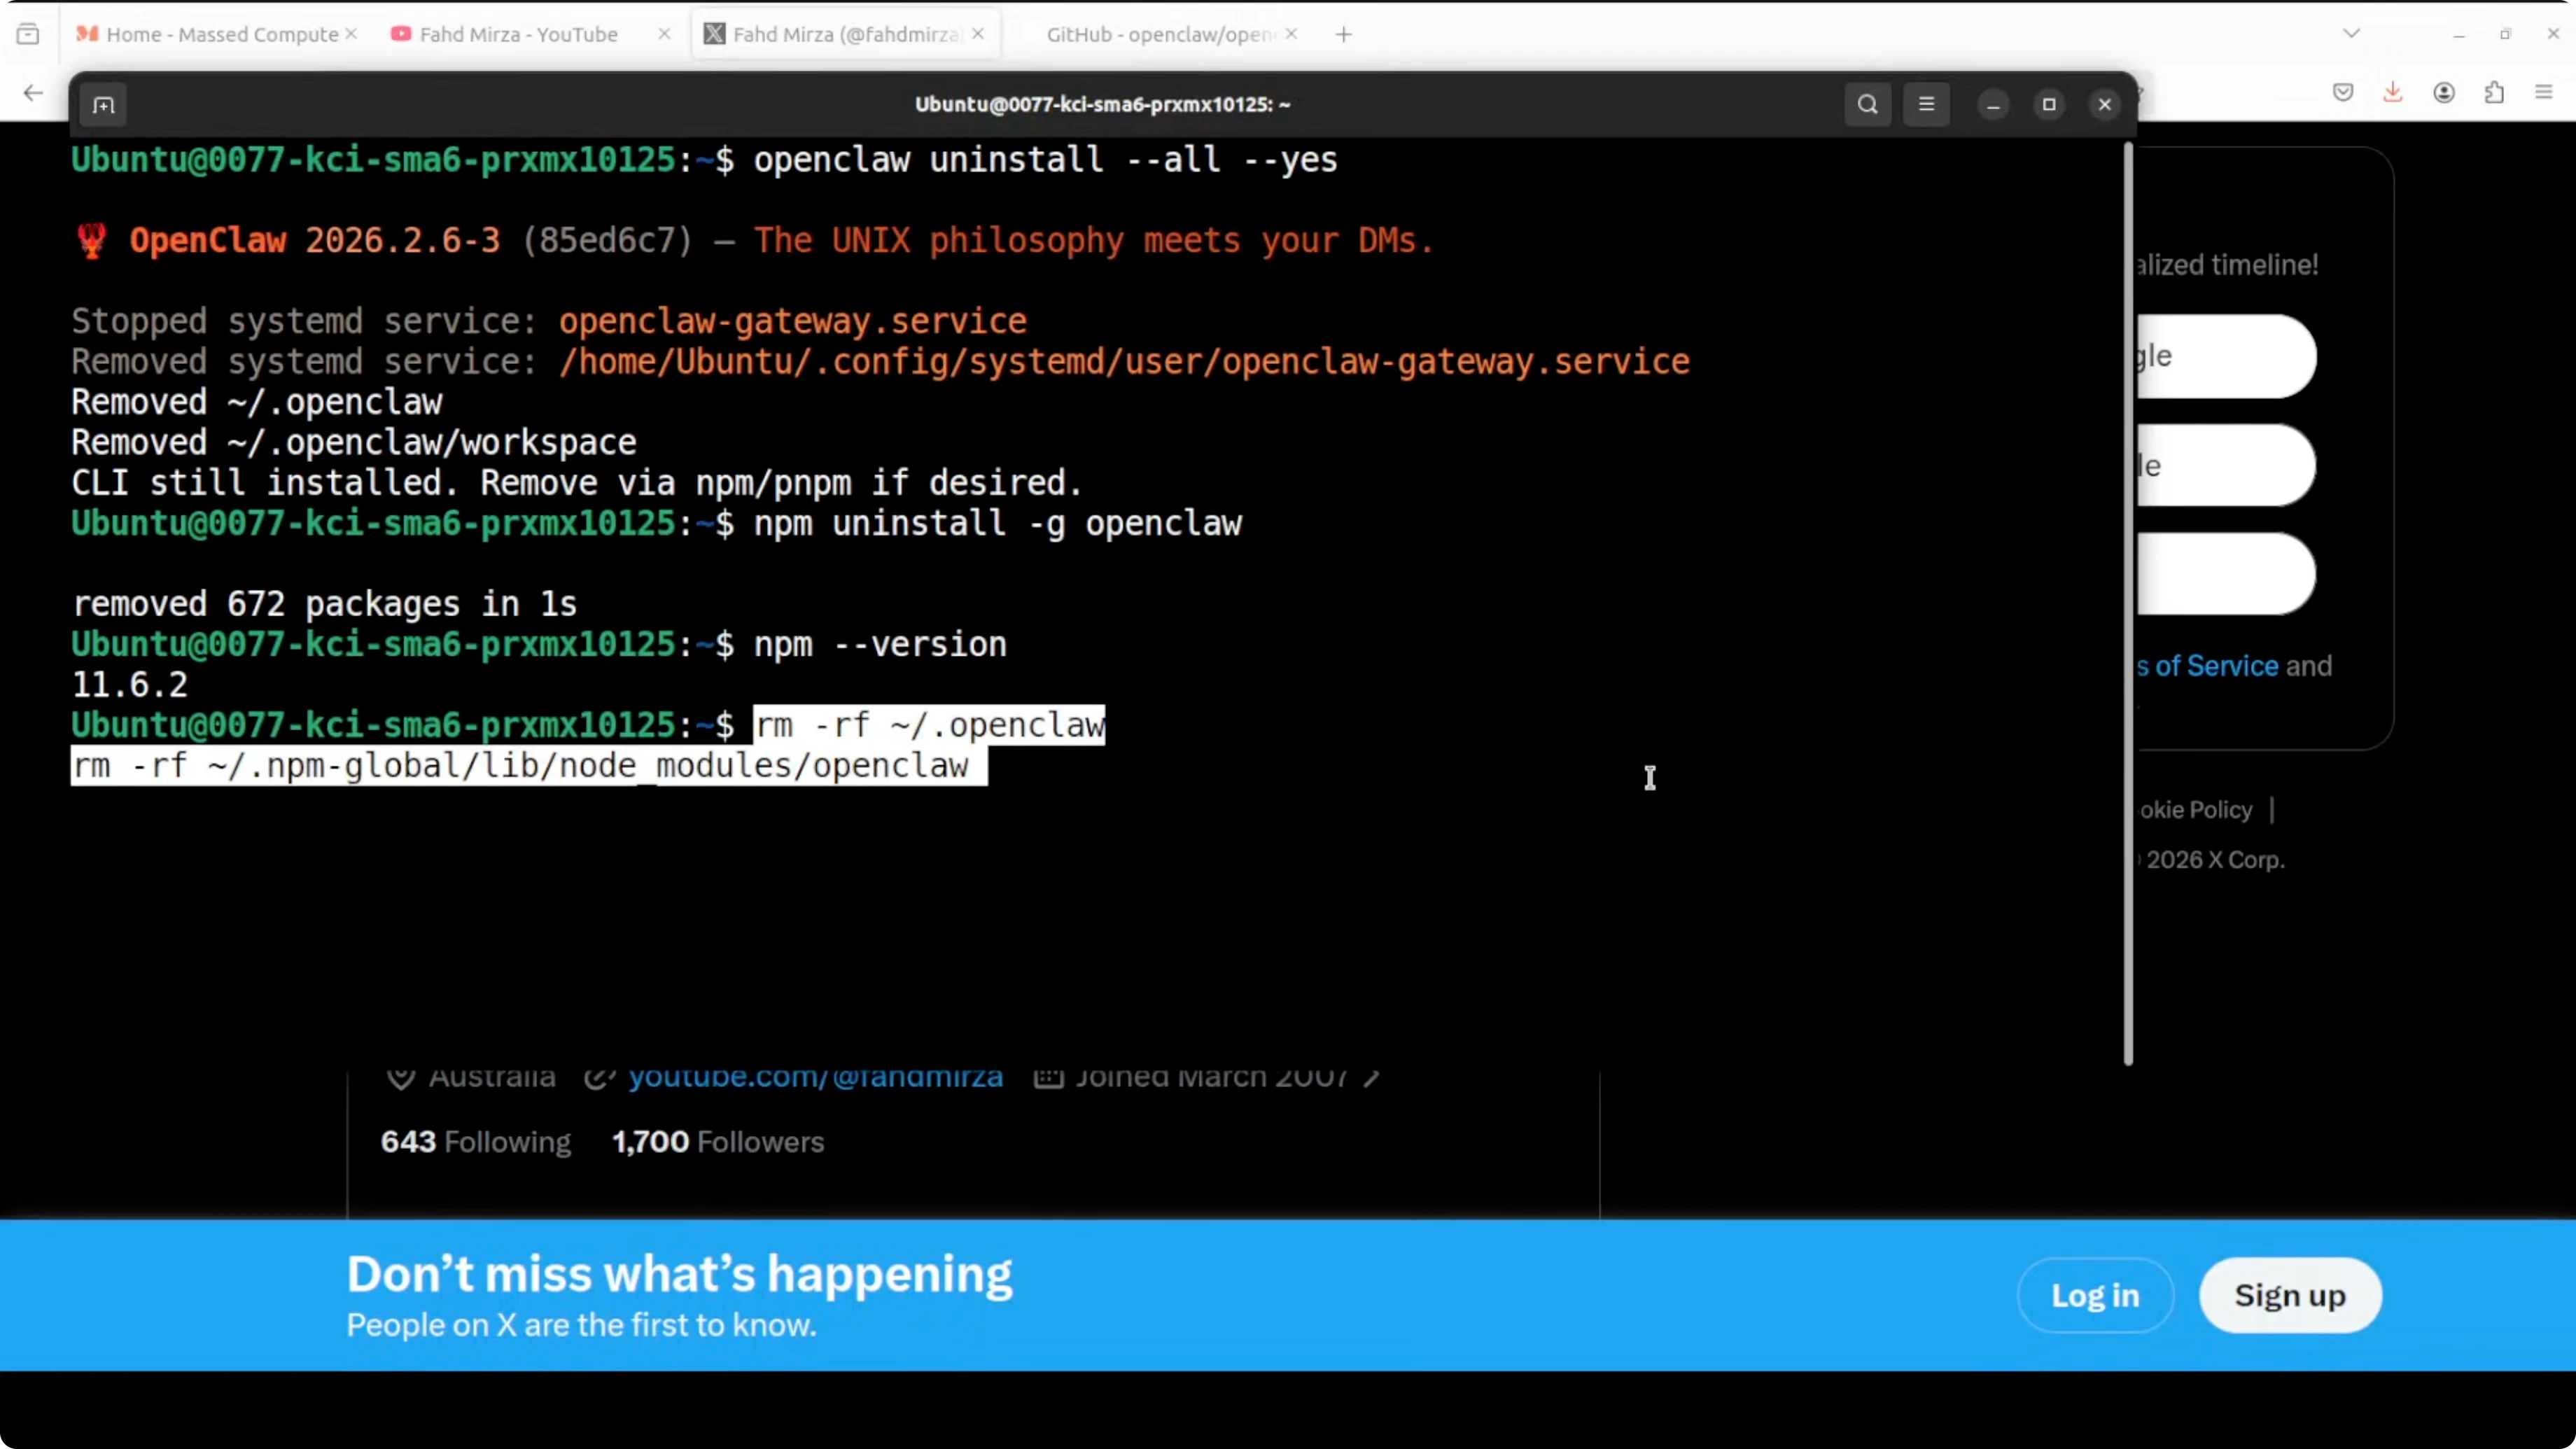Click the terminal search icon

tap(1867, 105)
